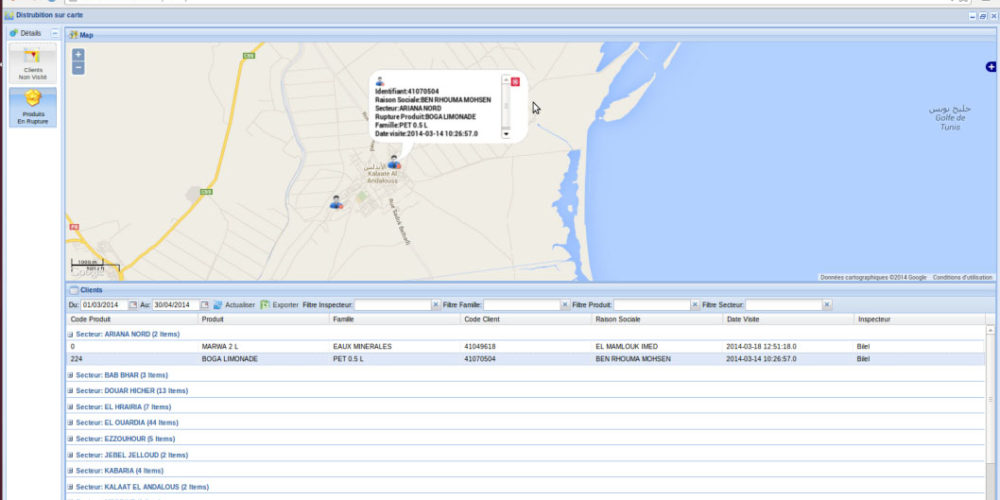This screenshot has height=500, width=1000.
Task: Close the client info popup
Action: coord(515,82)
